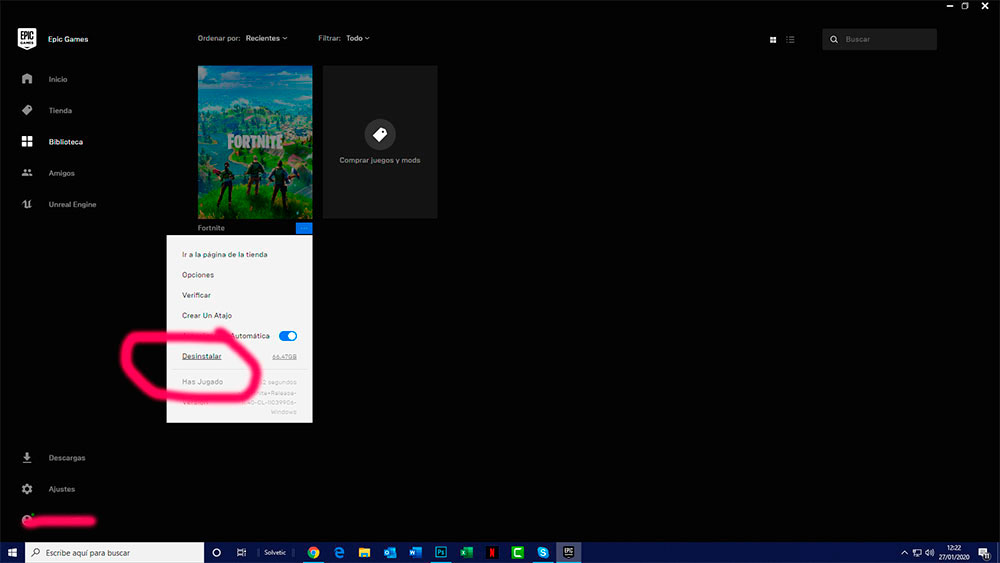Select Verificar in the menu
This screenshot has height=563, width=1000.
coord(196,295)
